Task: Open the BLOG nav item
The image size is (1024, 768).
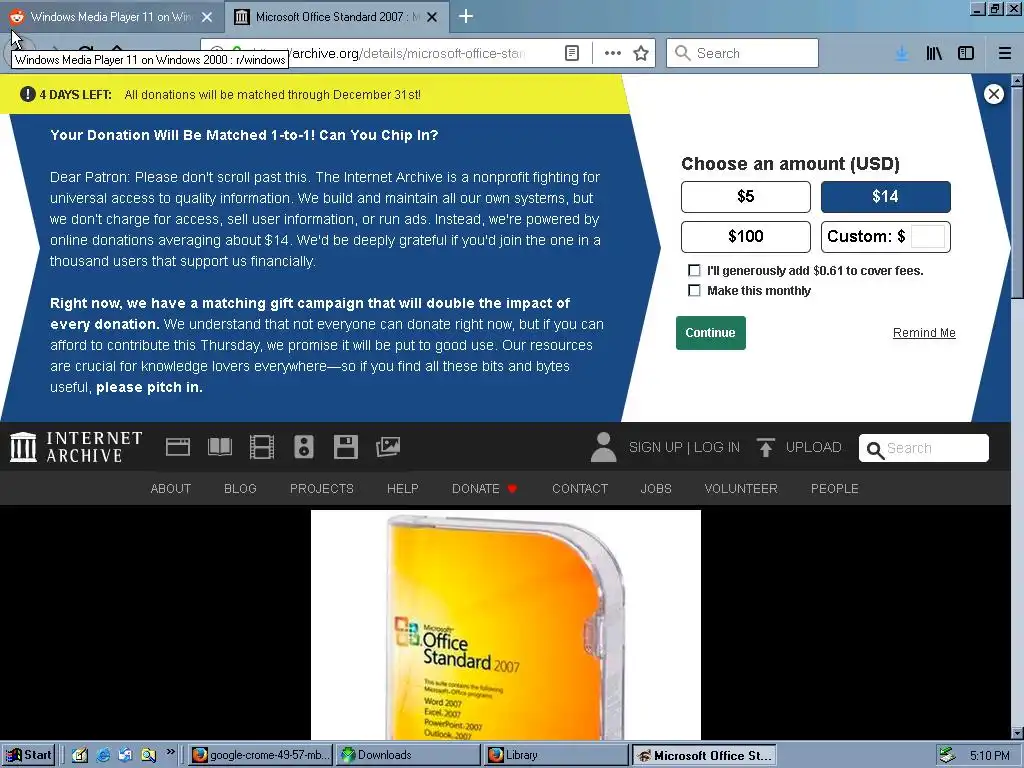Action: click(x=240, y=488)
